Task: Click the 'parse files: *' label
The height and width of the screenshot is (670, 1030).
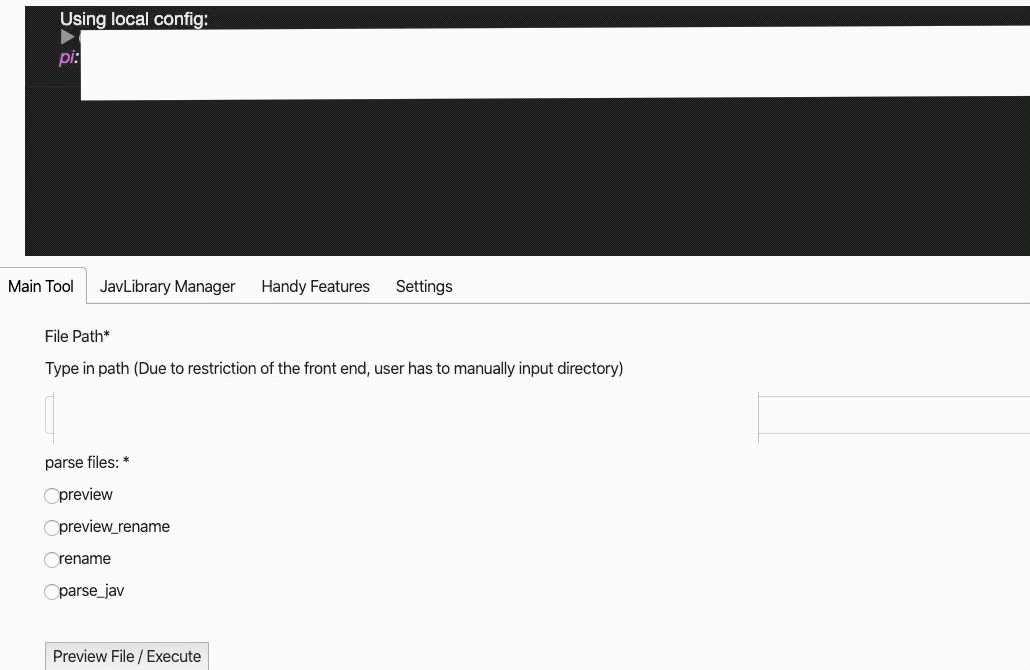Action: (x=87, y=462)
